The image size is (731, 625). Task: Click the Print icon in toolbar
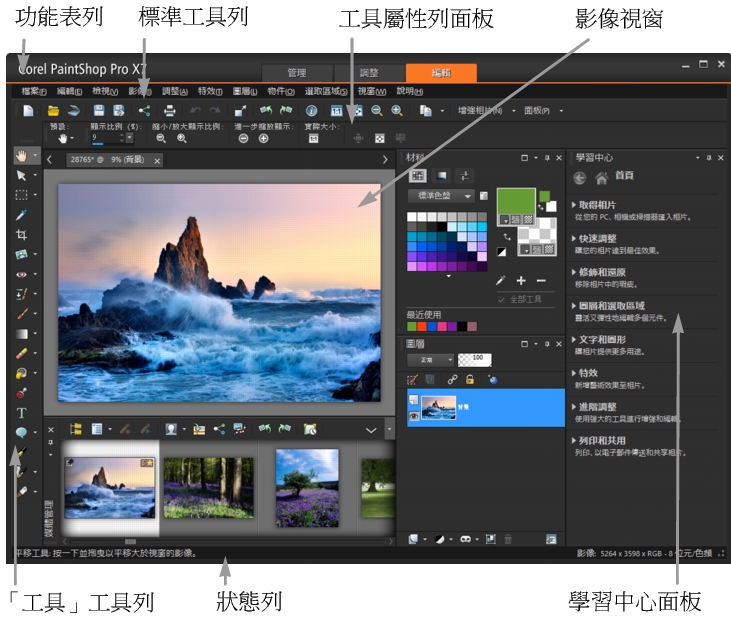point(170,111)
